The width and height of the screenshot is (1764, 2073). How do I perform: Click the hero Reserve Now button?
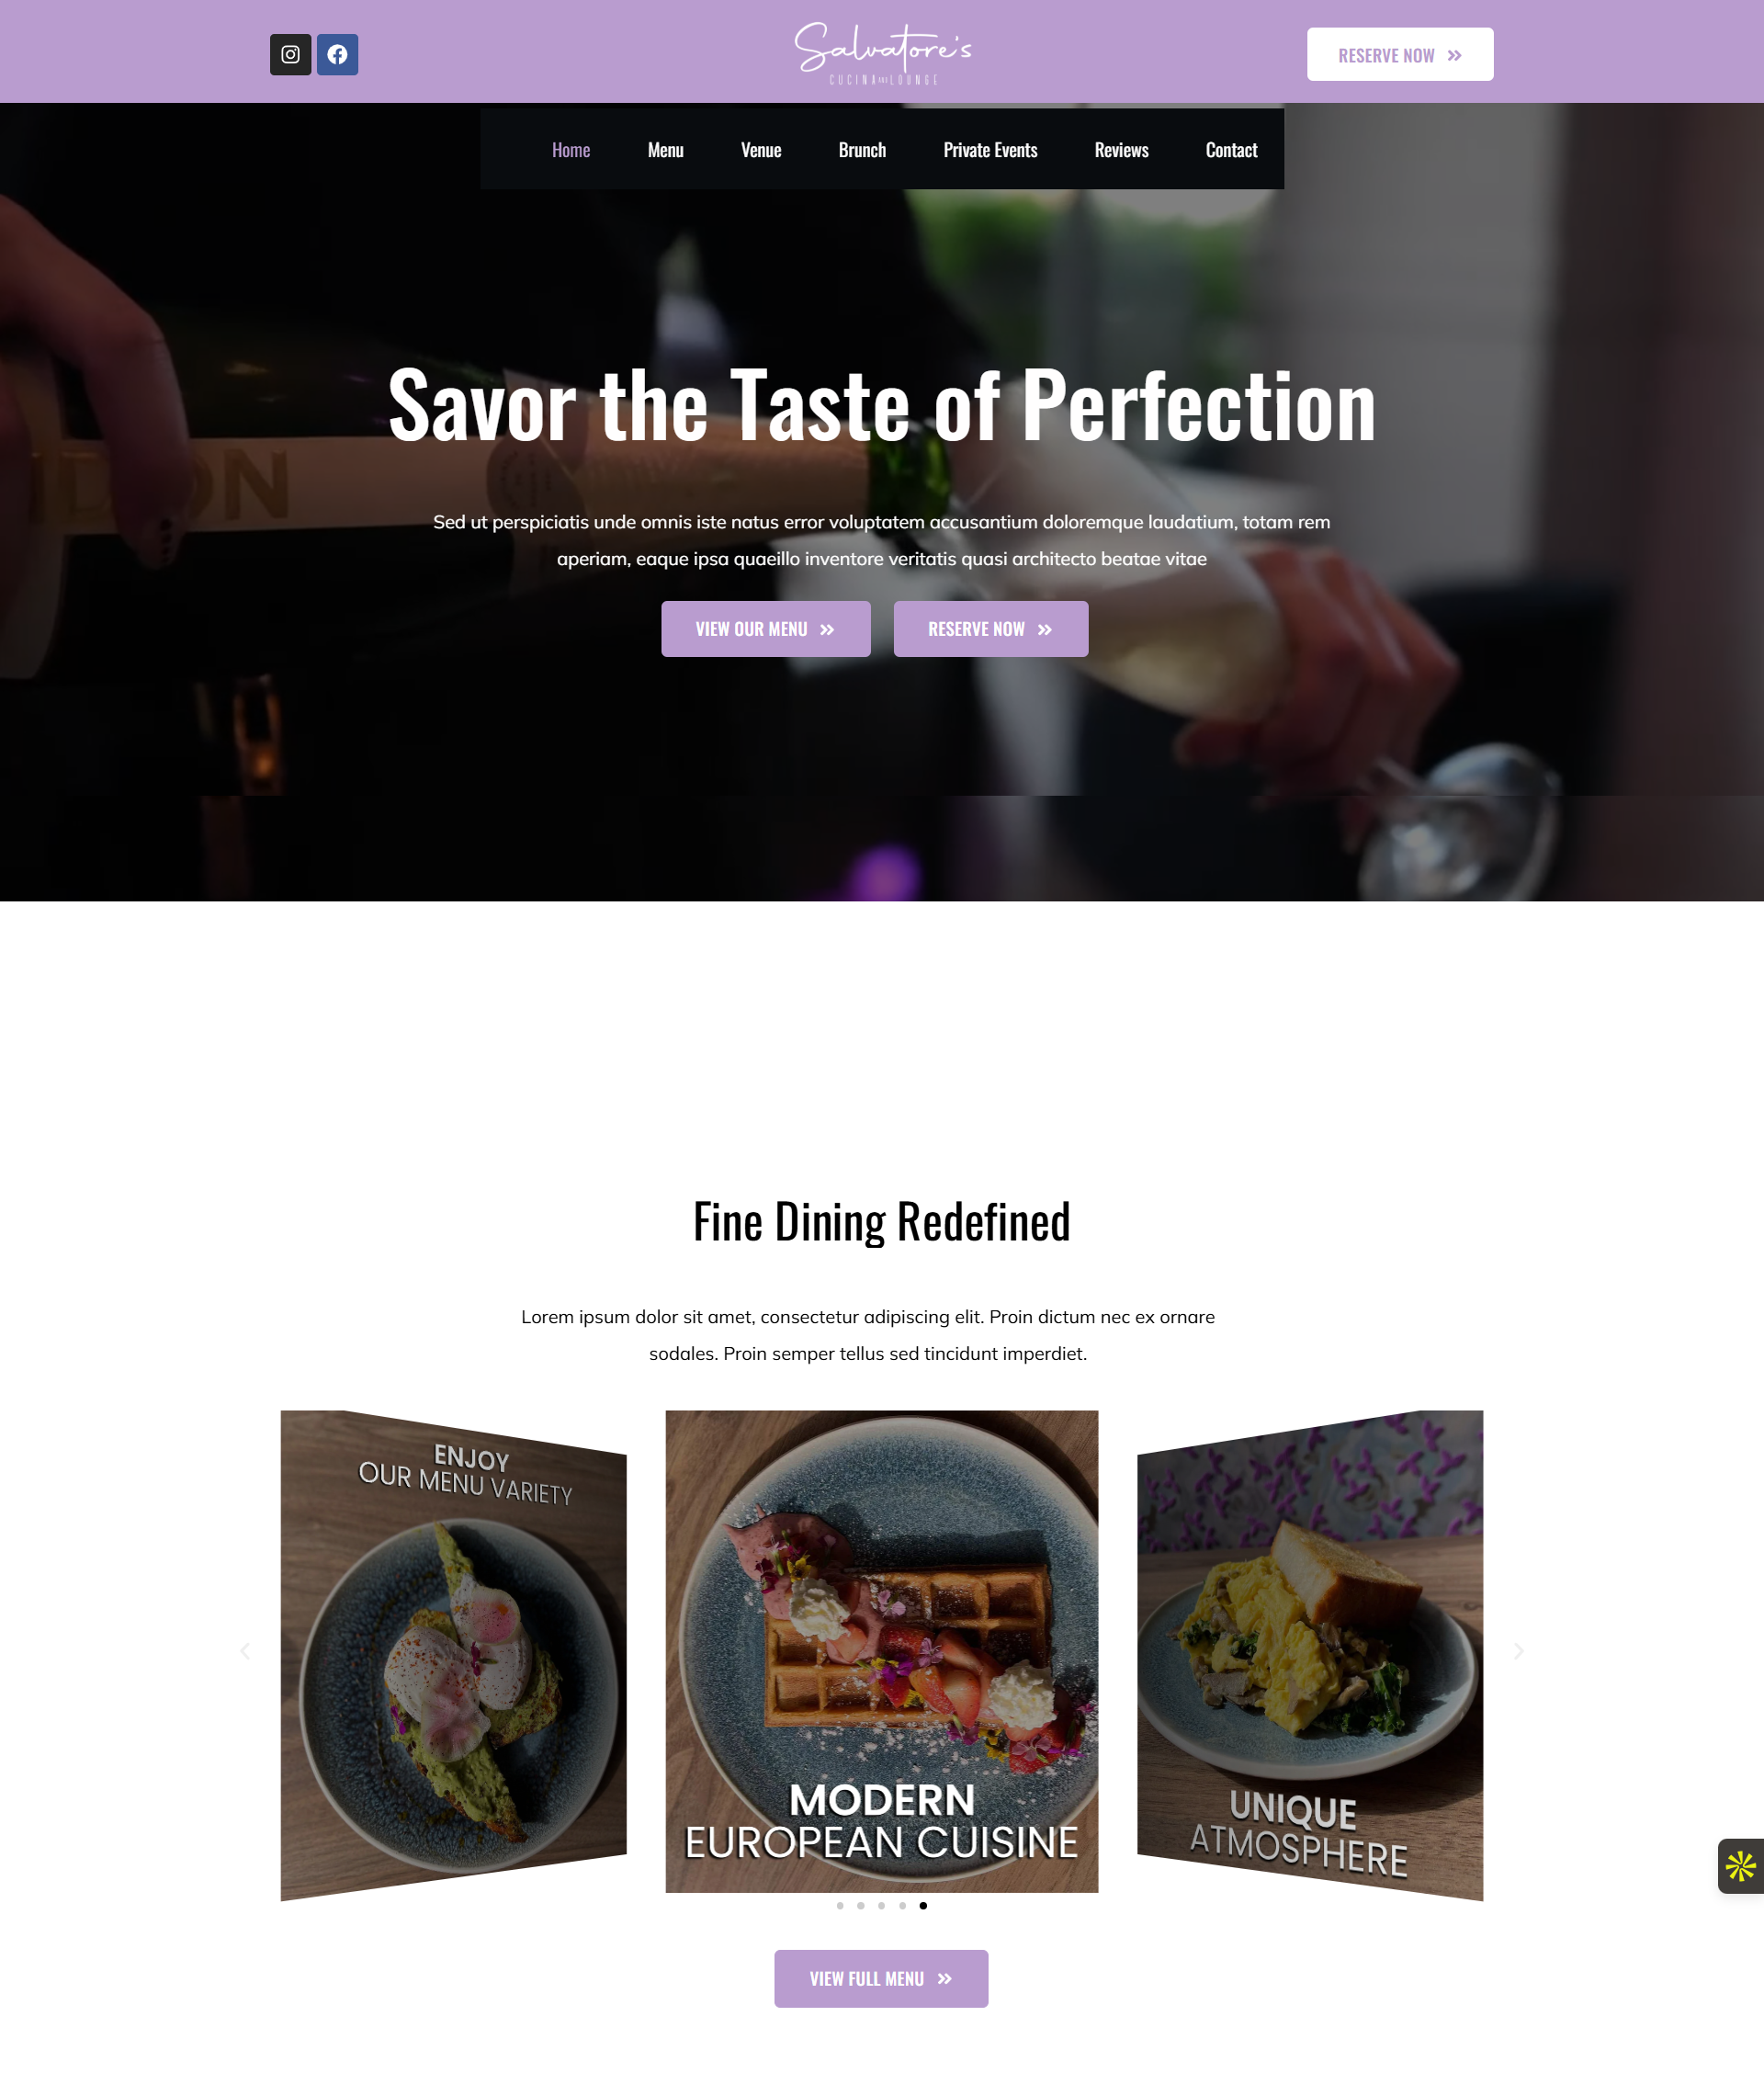click(991, 629)
